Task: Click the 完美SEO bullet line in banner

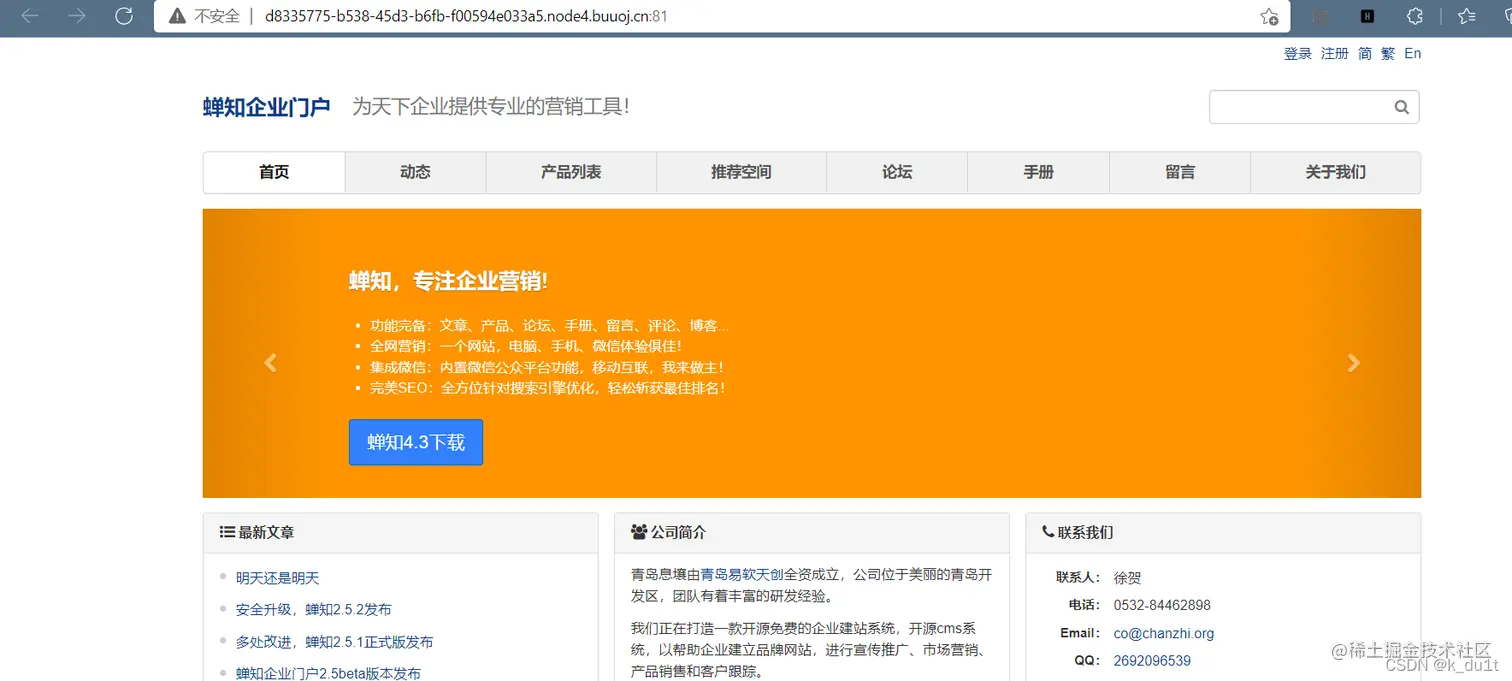Action: click(548, 388)
